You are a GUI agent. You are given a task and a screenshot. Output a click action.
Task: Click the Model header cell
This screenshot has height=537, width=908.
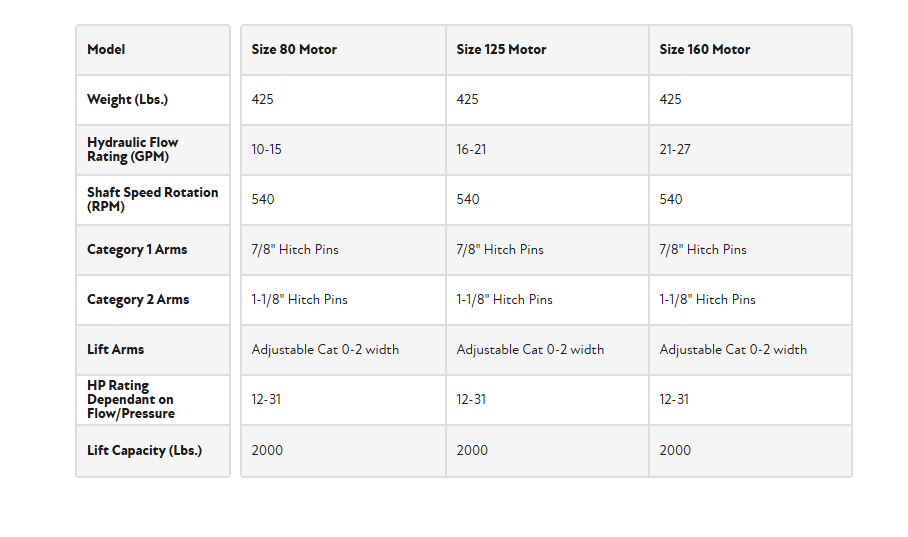click(x=106, y=50)
